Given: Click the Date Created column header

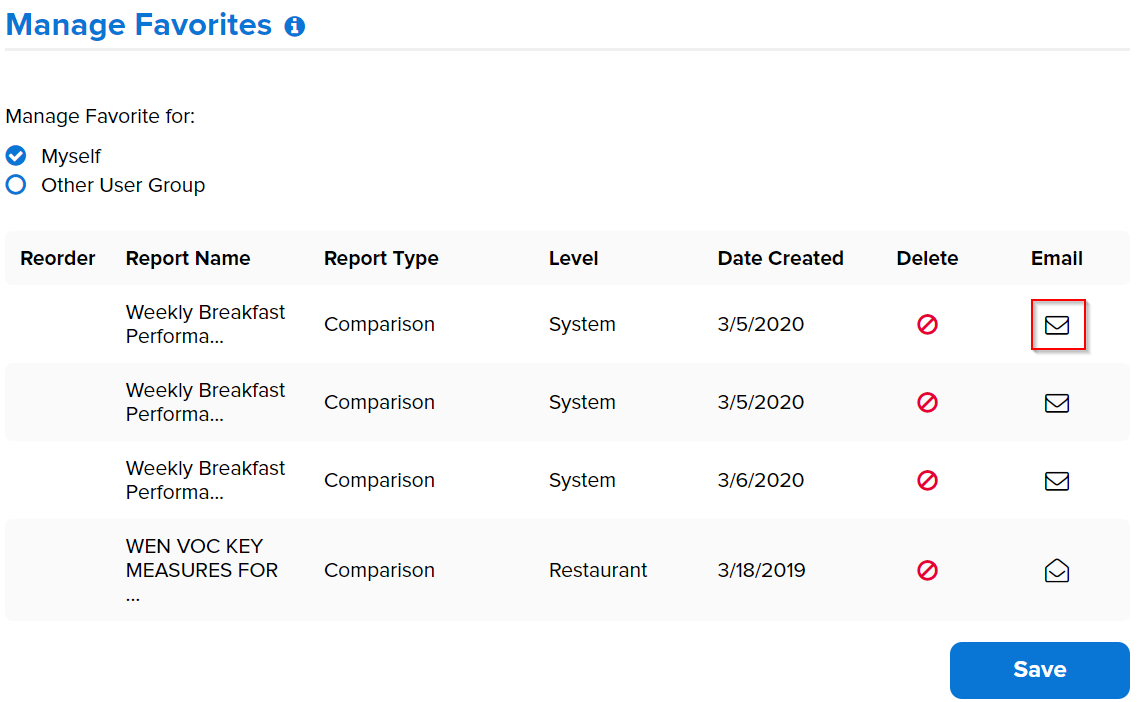Looking at the screenshot, I should coord(780,258).
